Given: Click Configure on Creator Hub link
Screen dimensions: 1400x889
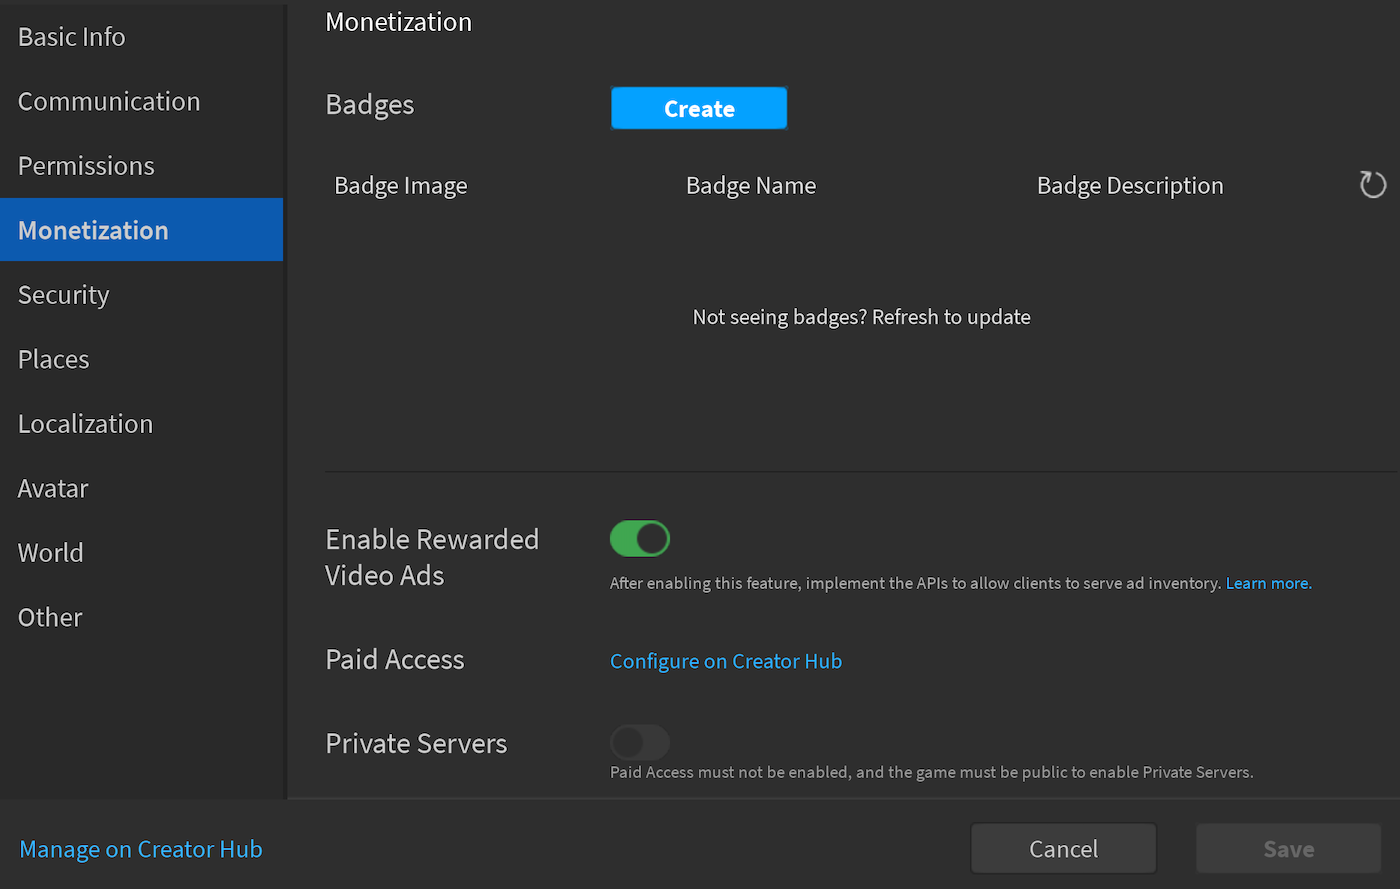Looking at the screenshot, I should (x=726, y=661).
